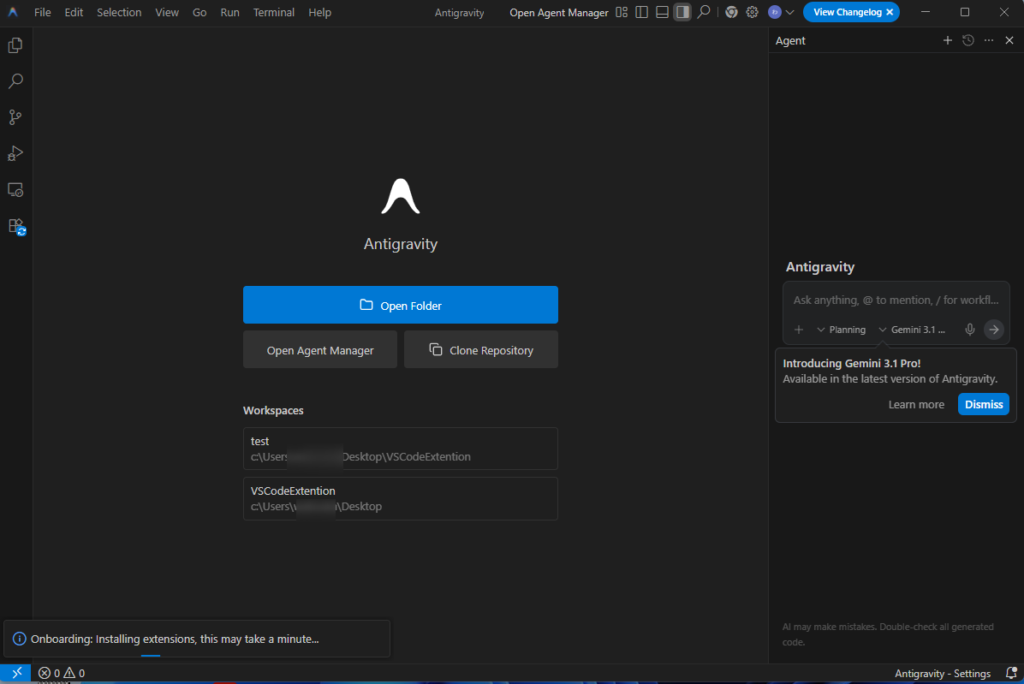Screen dimensions: 1024x684
Task: Toggle the Agent side panel layout button
Action: tap(681, 13)
